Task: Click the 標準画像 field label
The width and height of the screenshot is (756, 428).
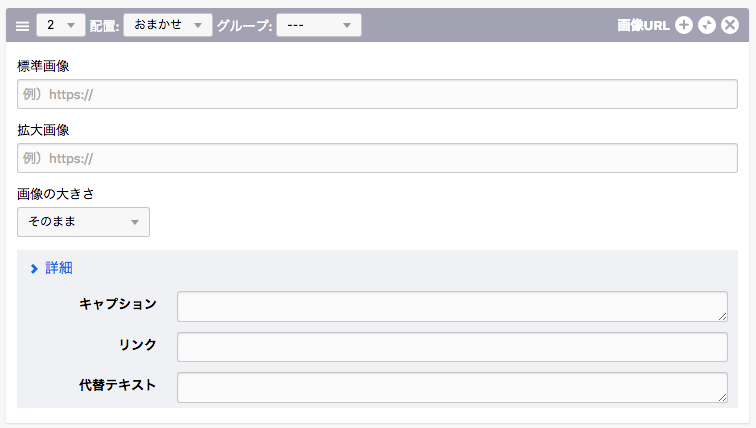Action: pos(43,66)
